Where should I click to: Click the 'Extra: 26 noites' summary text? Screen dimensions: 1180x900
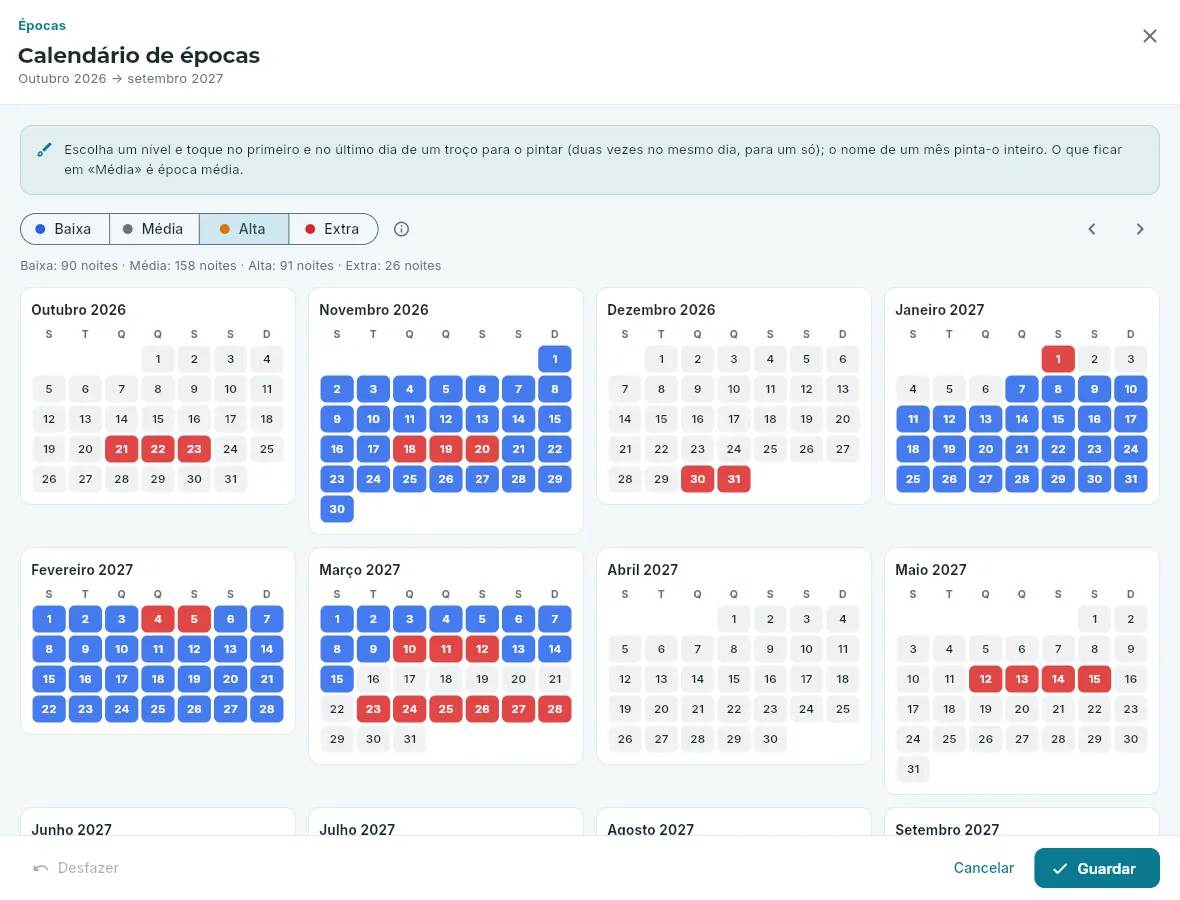tap(394, 266)
